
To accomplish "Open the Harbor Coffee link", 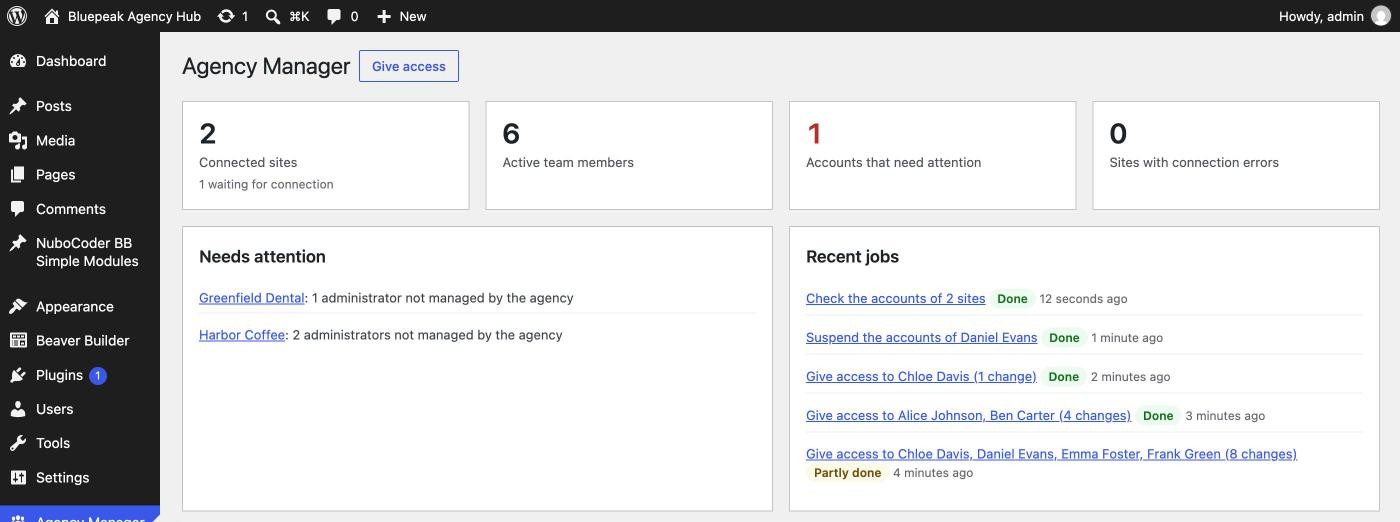I will (x=242, y=335).
